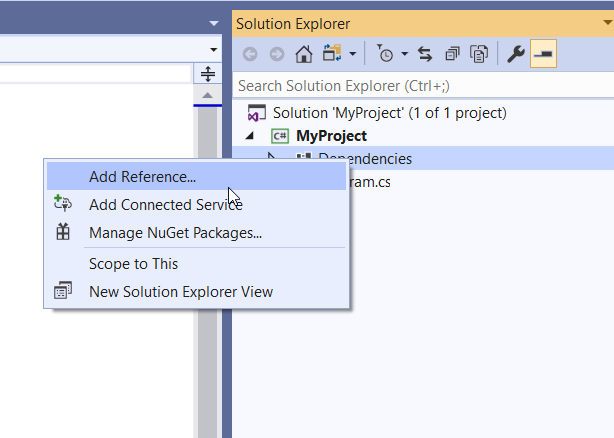Screen dimensions: 614x438
Task: Click the editor split handle icon
Action: pyautogui.click(x=208, y=74)
